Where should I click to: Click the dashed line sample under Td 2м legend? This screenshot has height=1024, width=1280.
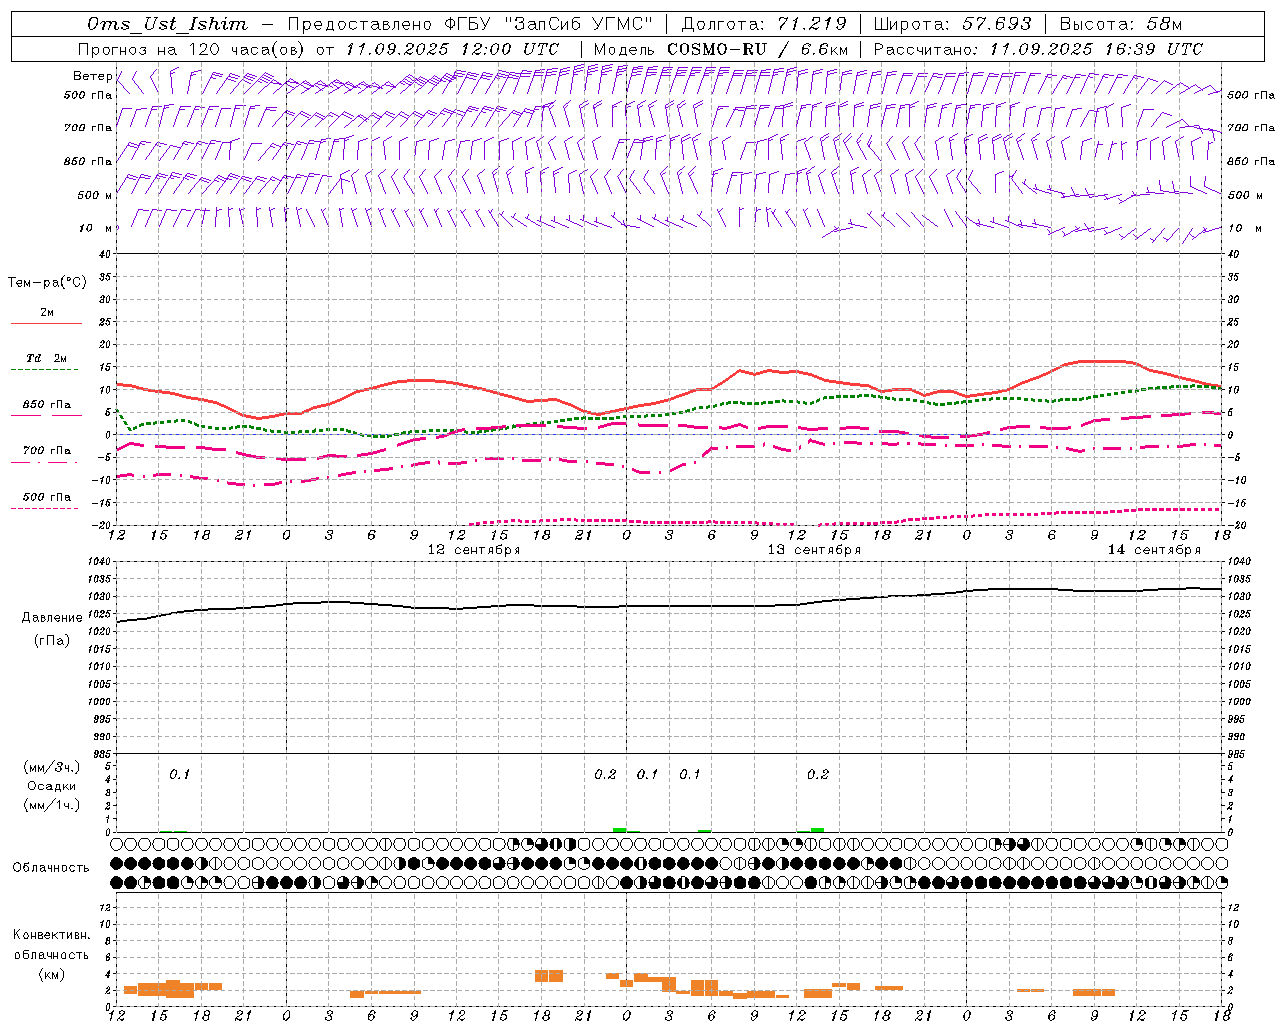(x=44, y=370)
